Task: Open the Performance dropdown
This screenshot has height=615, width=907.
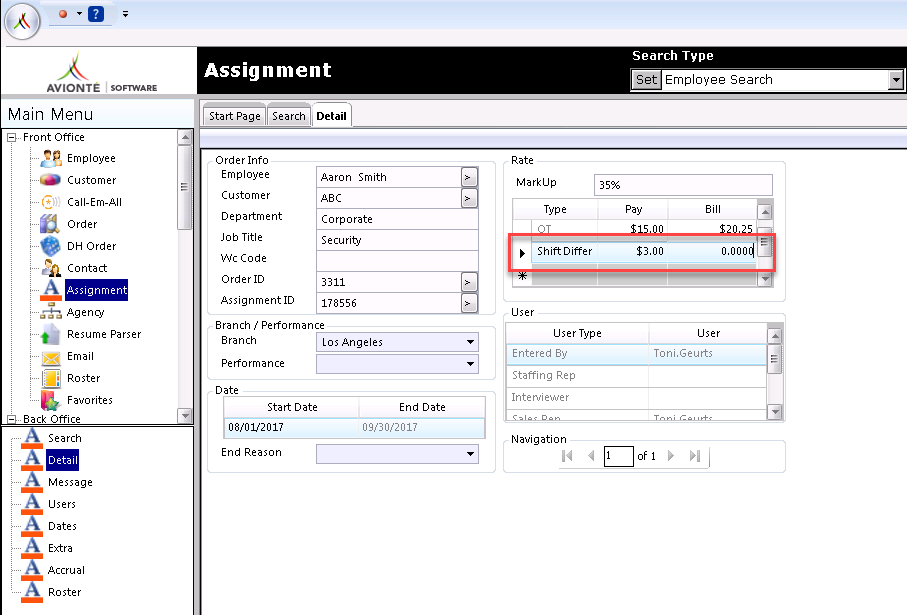Action: click(x=470, y=364)
